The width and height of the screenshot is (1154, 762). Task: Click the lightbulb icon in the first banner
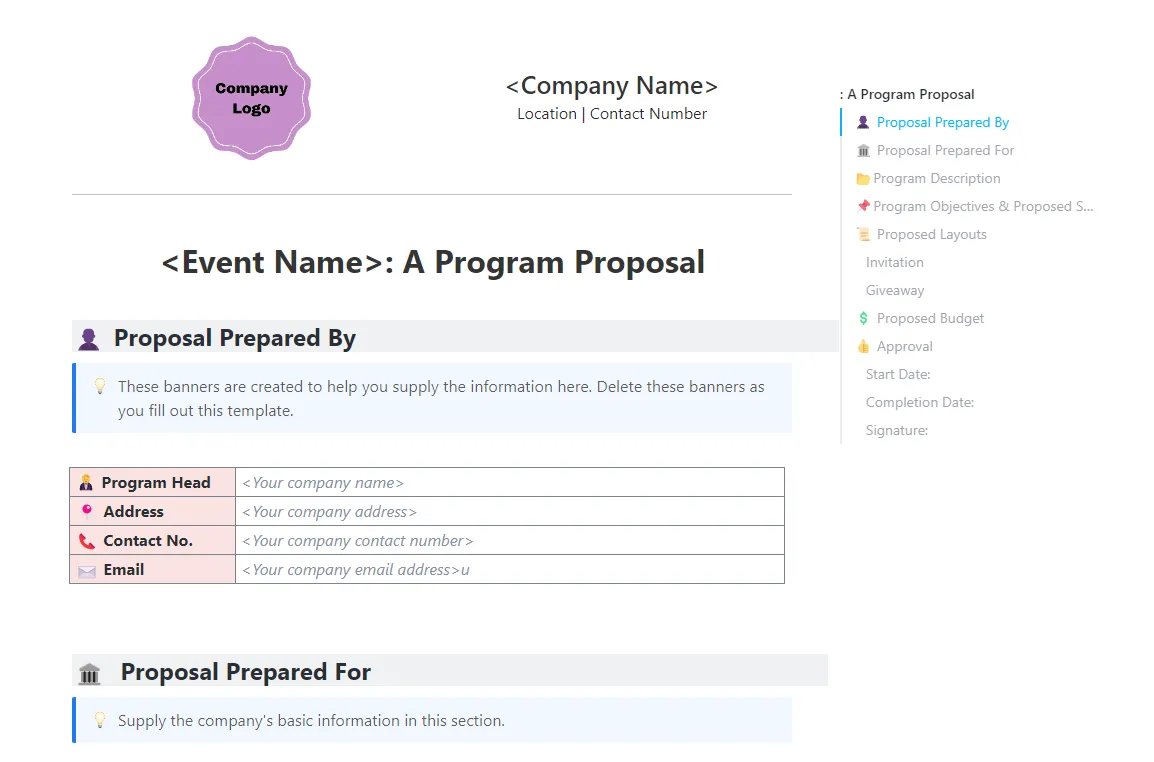100,386
